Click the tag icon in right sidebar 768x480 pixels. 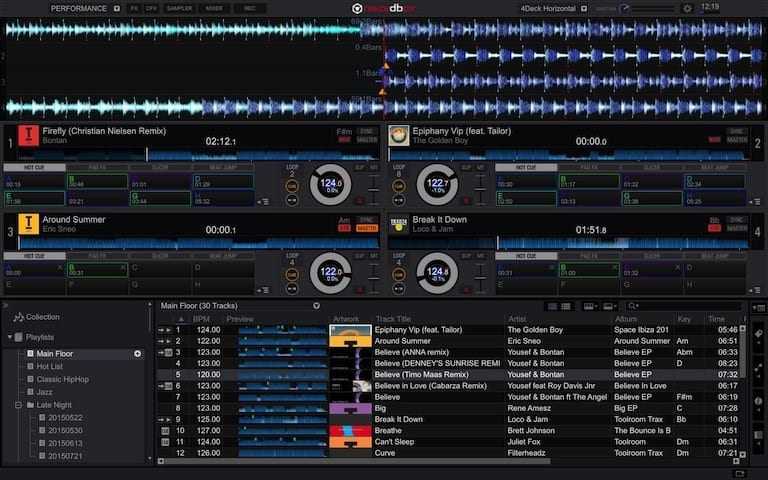click(x=759, y=334)
